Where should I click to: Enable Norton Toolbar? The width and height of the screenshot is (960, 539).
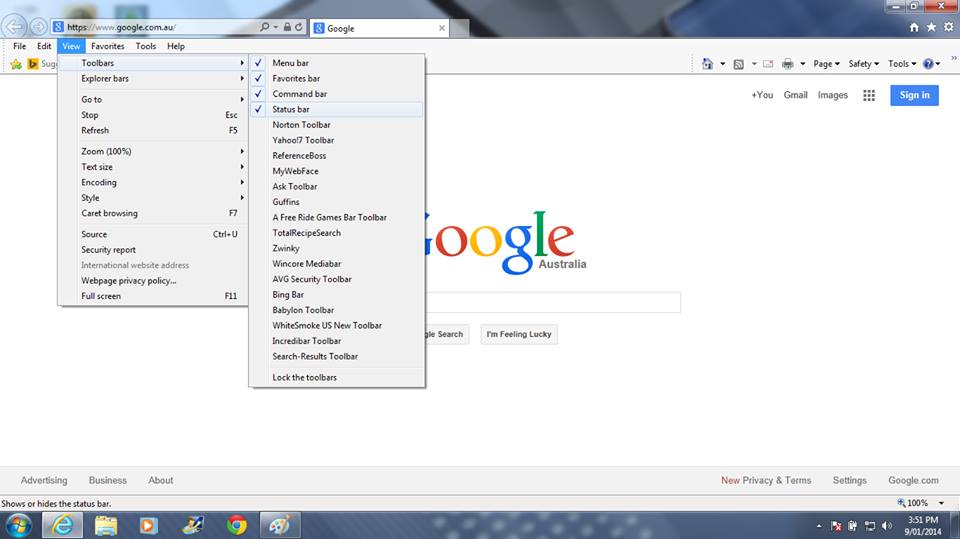coord(336,125)
